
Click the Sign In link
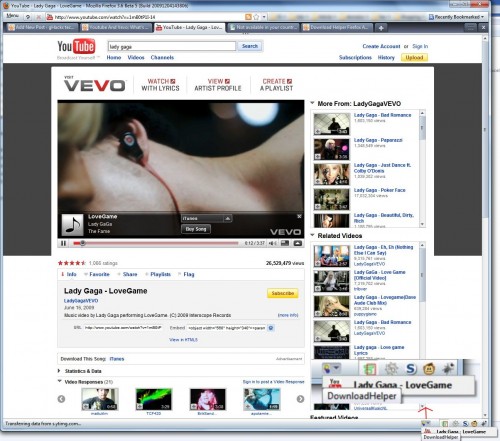click(420, 46)
